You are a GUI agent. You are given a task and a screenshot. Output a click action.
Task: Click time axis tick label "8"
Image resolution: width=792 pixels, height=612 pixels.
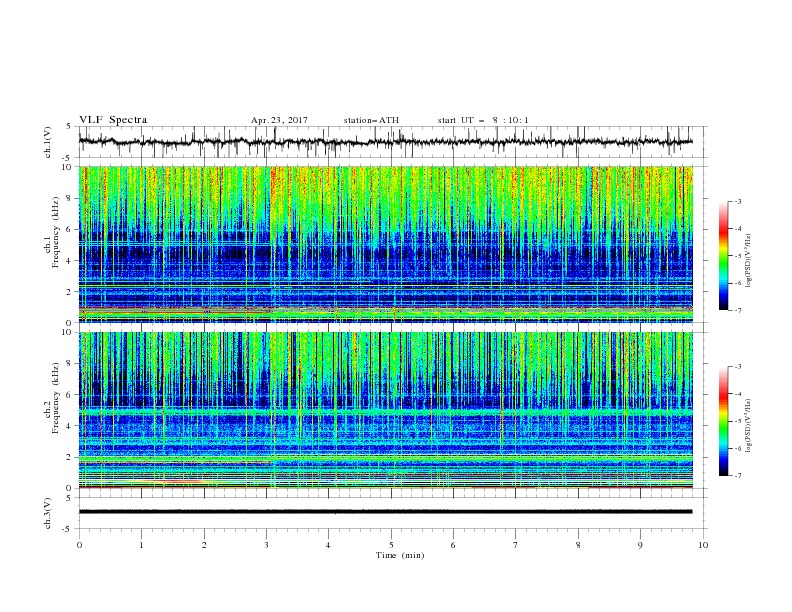click(x=578, y=545)
